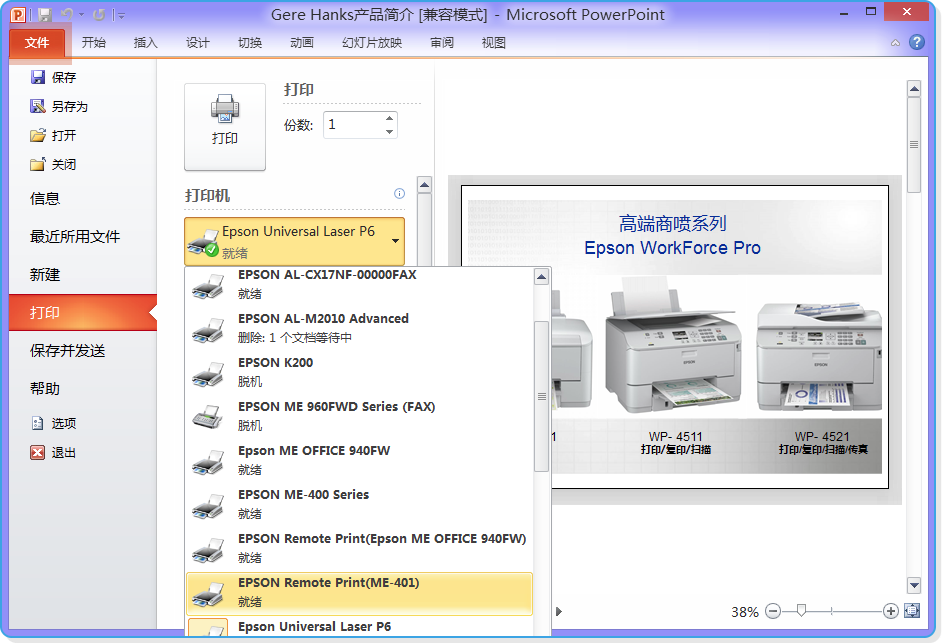Click the printer info icon beside 打印机
The height and width of the screenshot is (643, 942).
399,194
